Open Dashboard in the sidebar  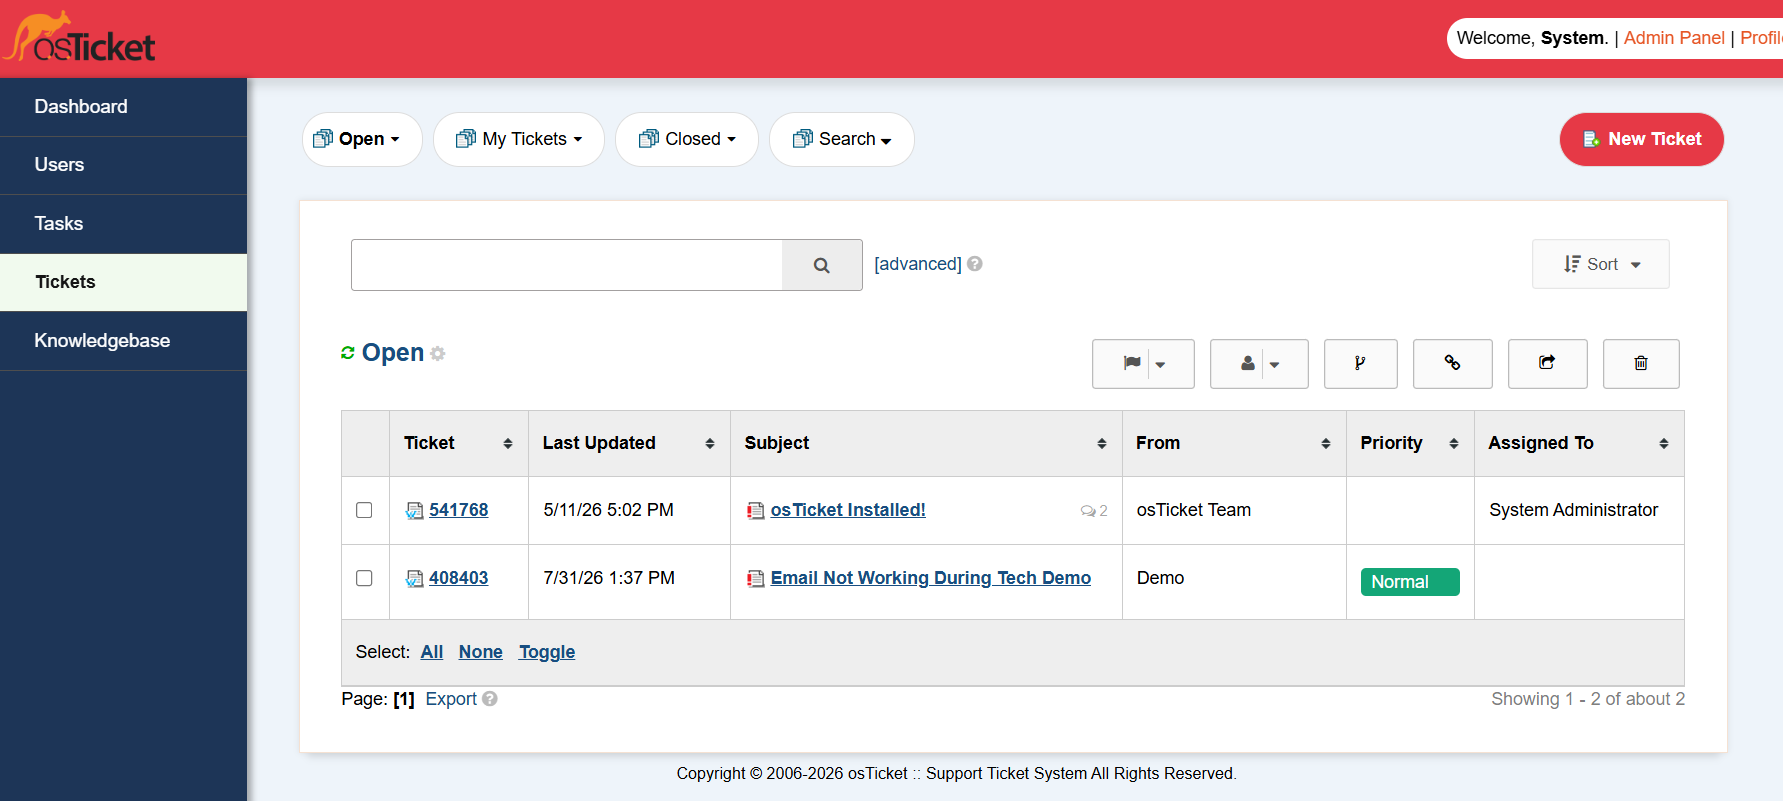point(123,107)
